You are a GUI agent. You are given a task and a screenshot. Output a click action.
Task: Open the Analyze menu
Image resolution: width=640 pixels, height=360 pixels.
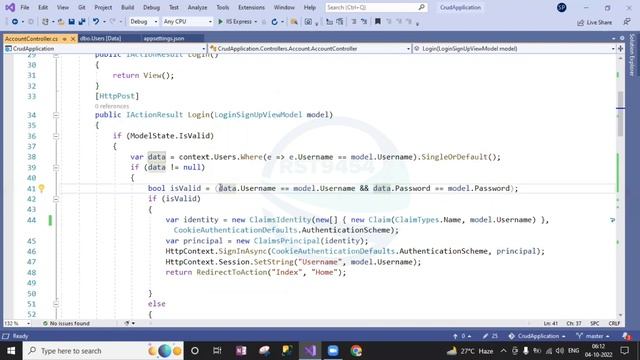[x=198, y=7]
